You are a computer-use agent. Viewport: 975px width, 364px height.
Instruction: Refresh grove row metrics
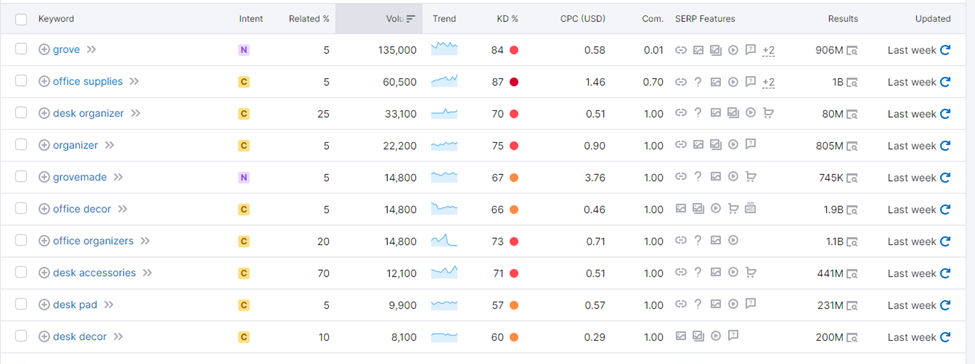click(945, 50)
